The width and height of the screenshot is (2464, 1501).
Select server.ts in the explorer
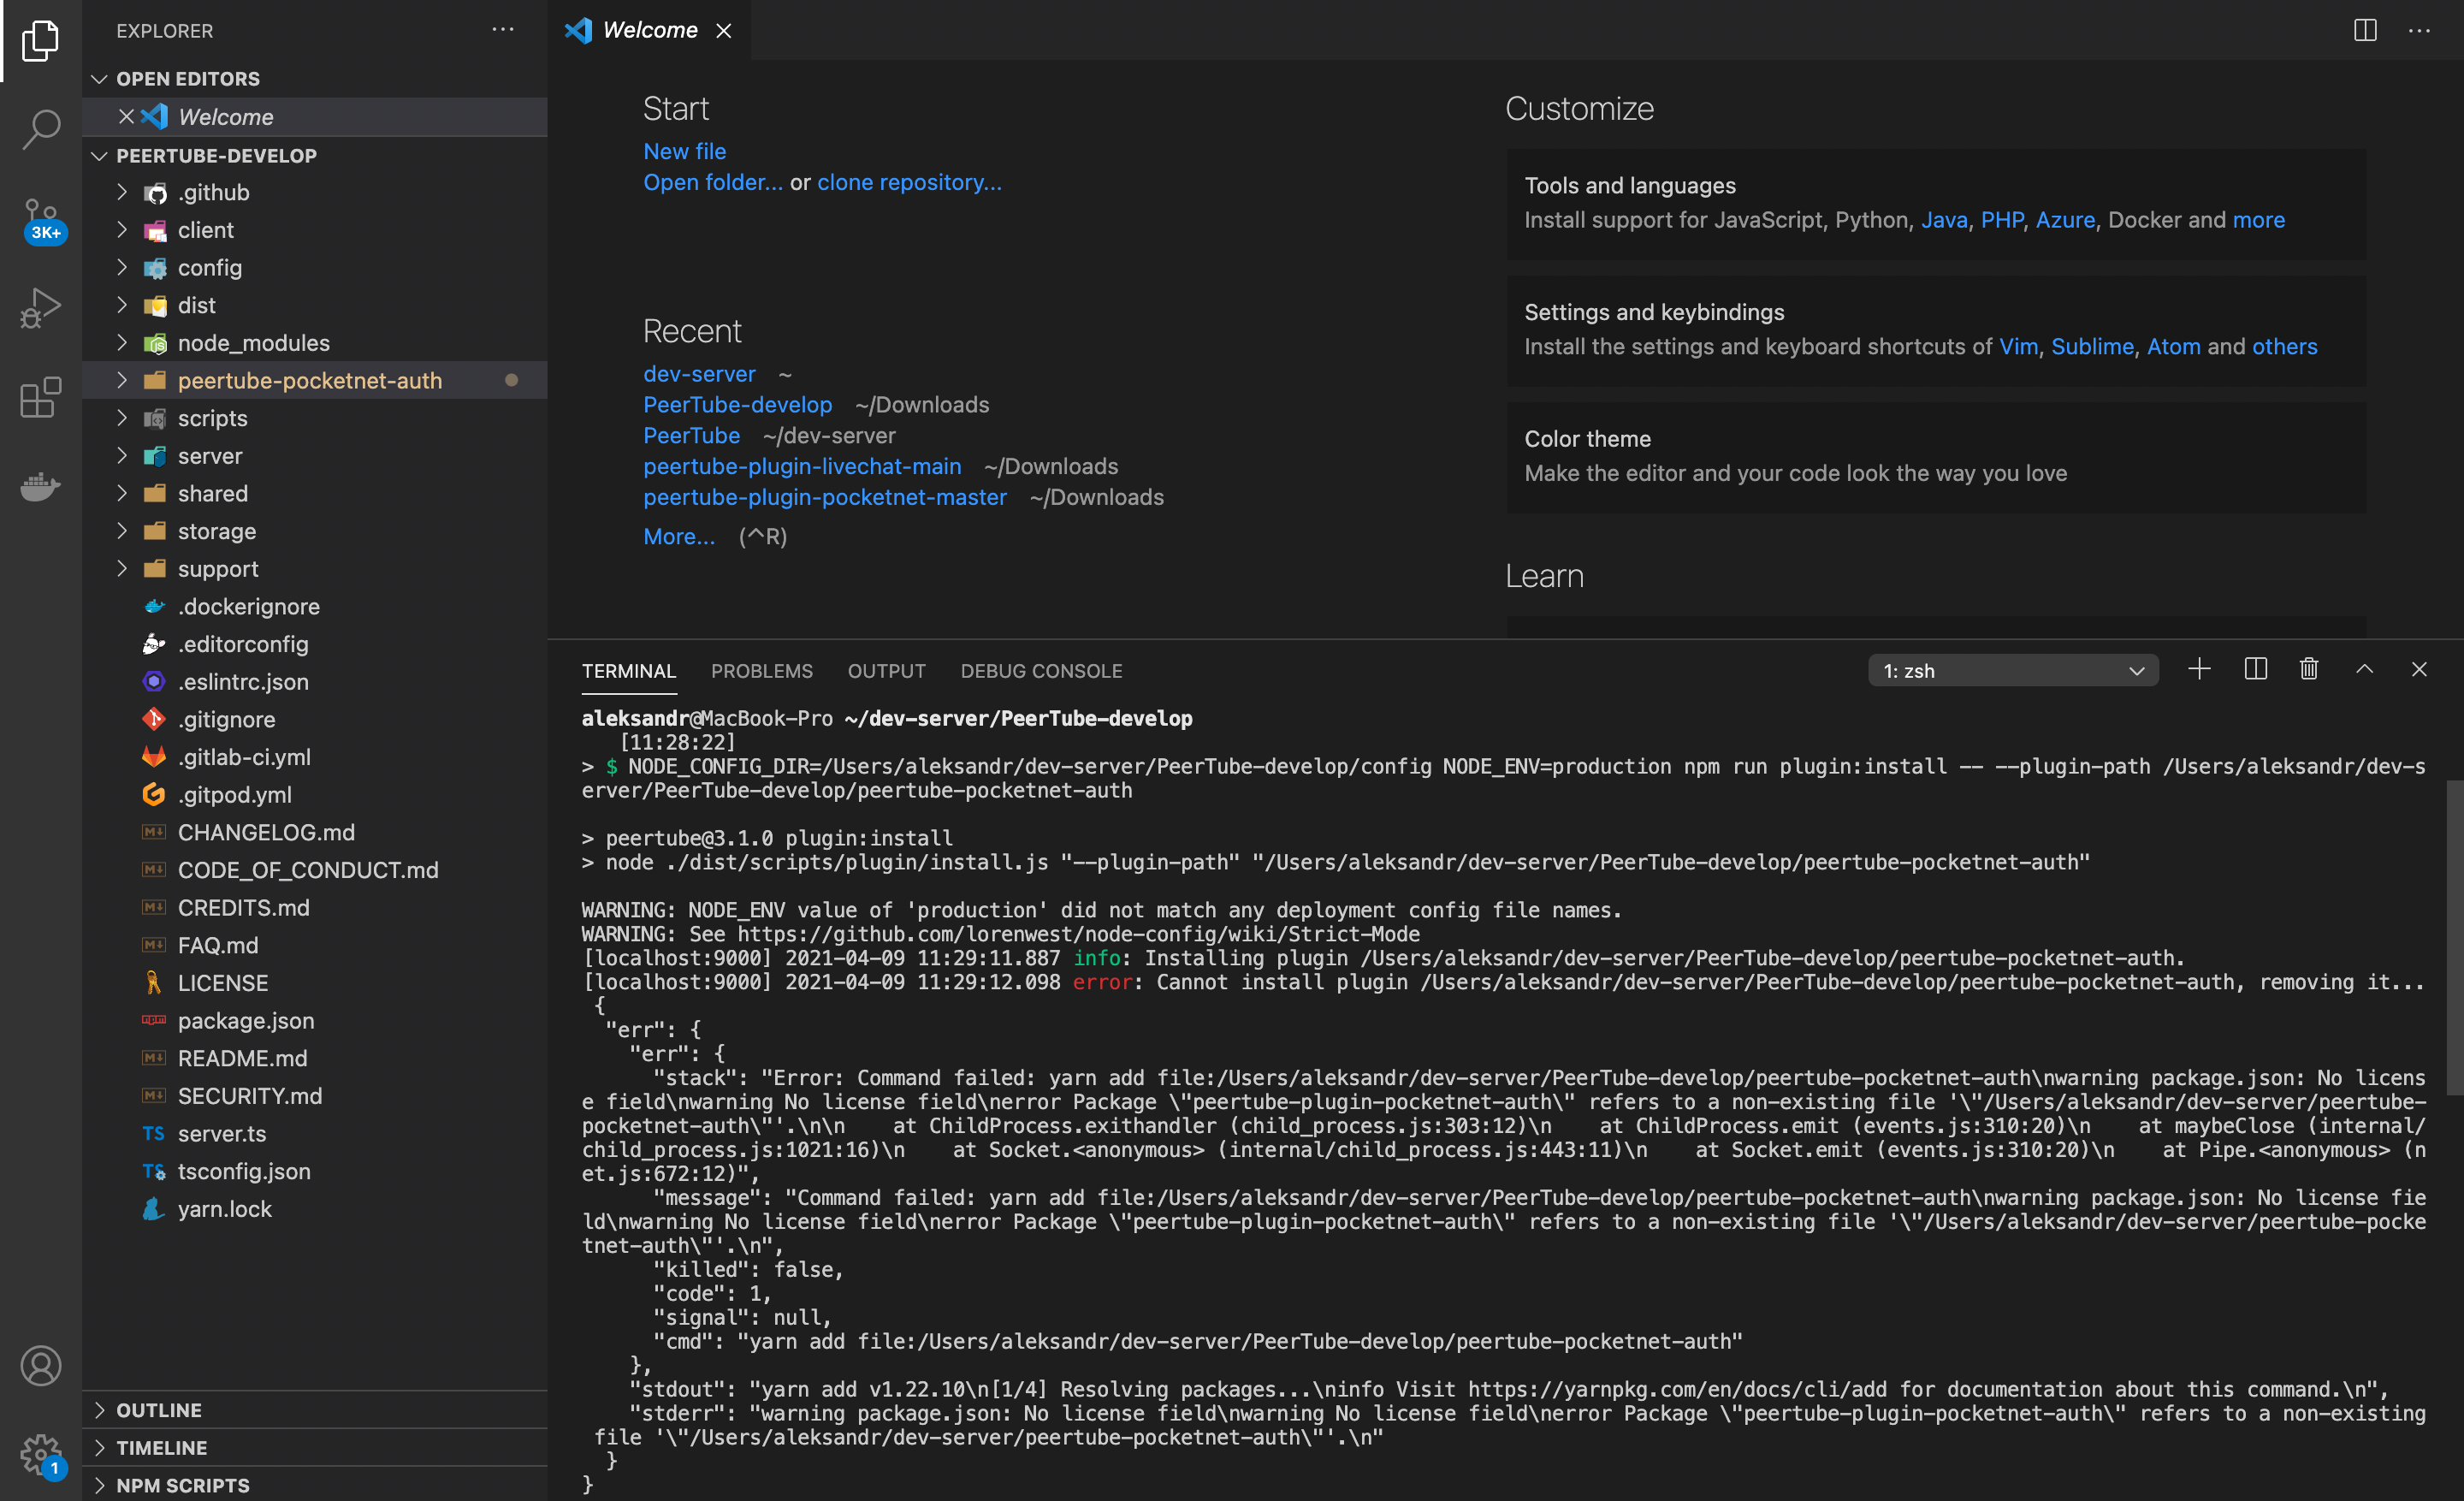tap(222, 1133)
